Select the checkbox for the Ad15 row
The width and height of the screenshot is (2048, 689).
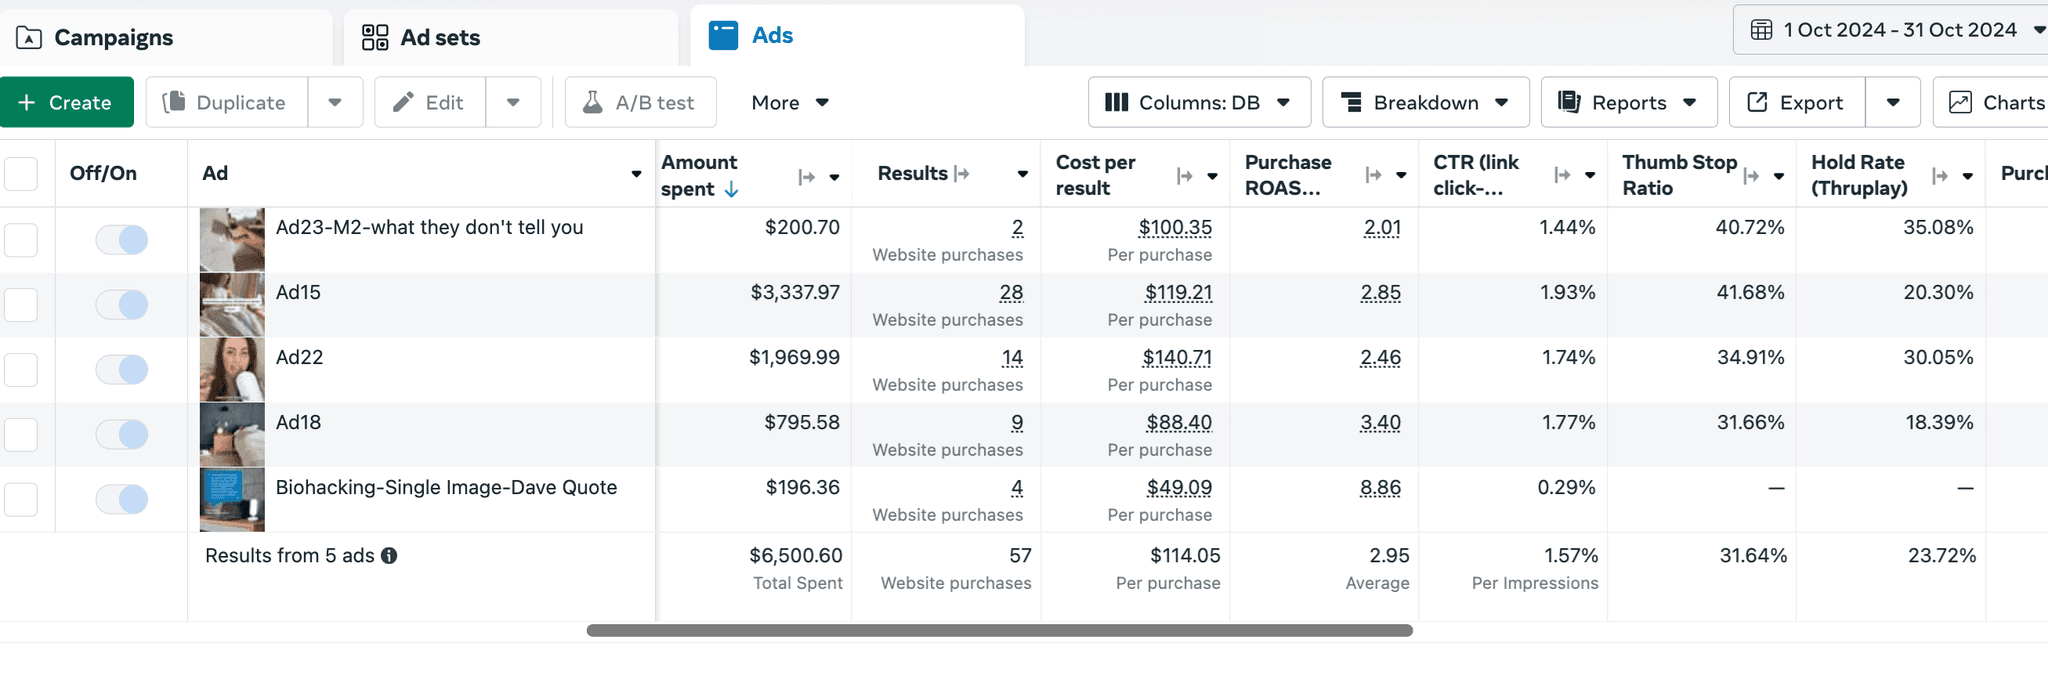[x=21, y=304]
